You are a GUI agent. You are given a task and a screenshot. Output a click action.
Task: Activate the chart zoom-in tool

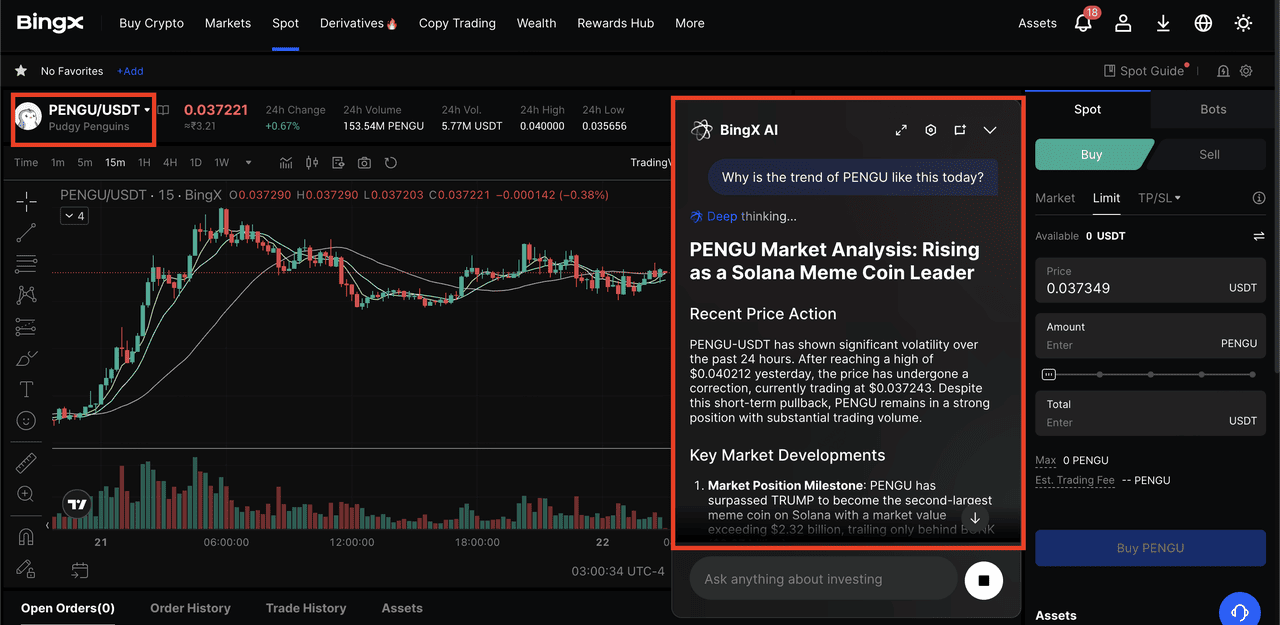[26, 494]
